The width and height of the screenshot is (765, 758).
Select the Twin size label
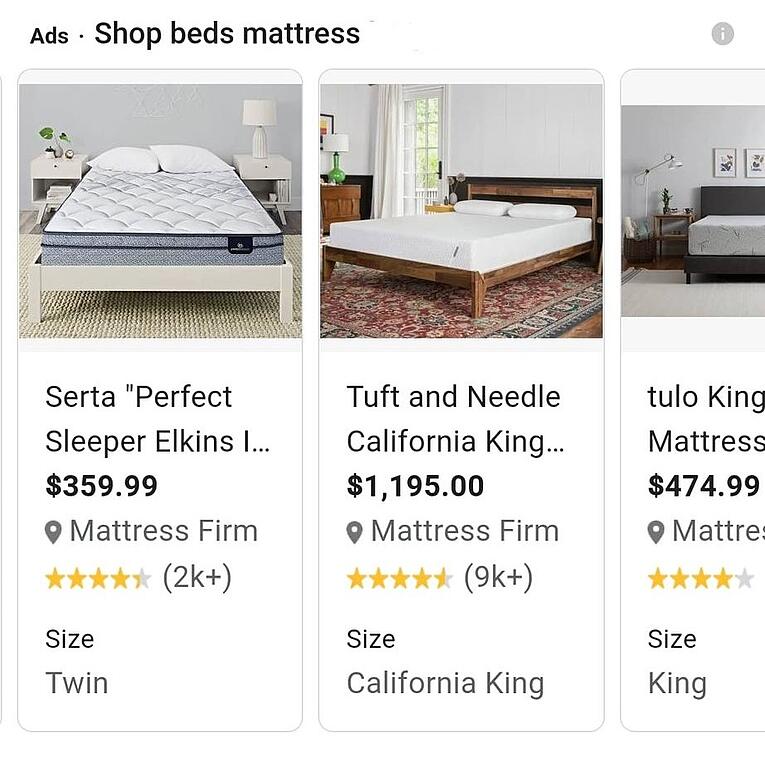pyautogui.click(x=77, y=684)
